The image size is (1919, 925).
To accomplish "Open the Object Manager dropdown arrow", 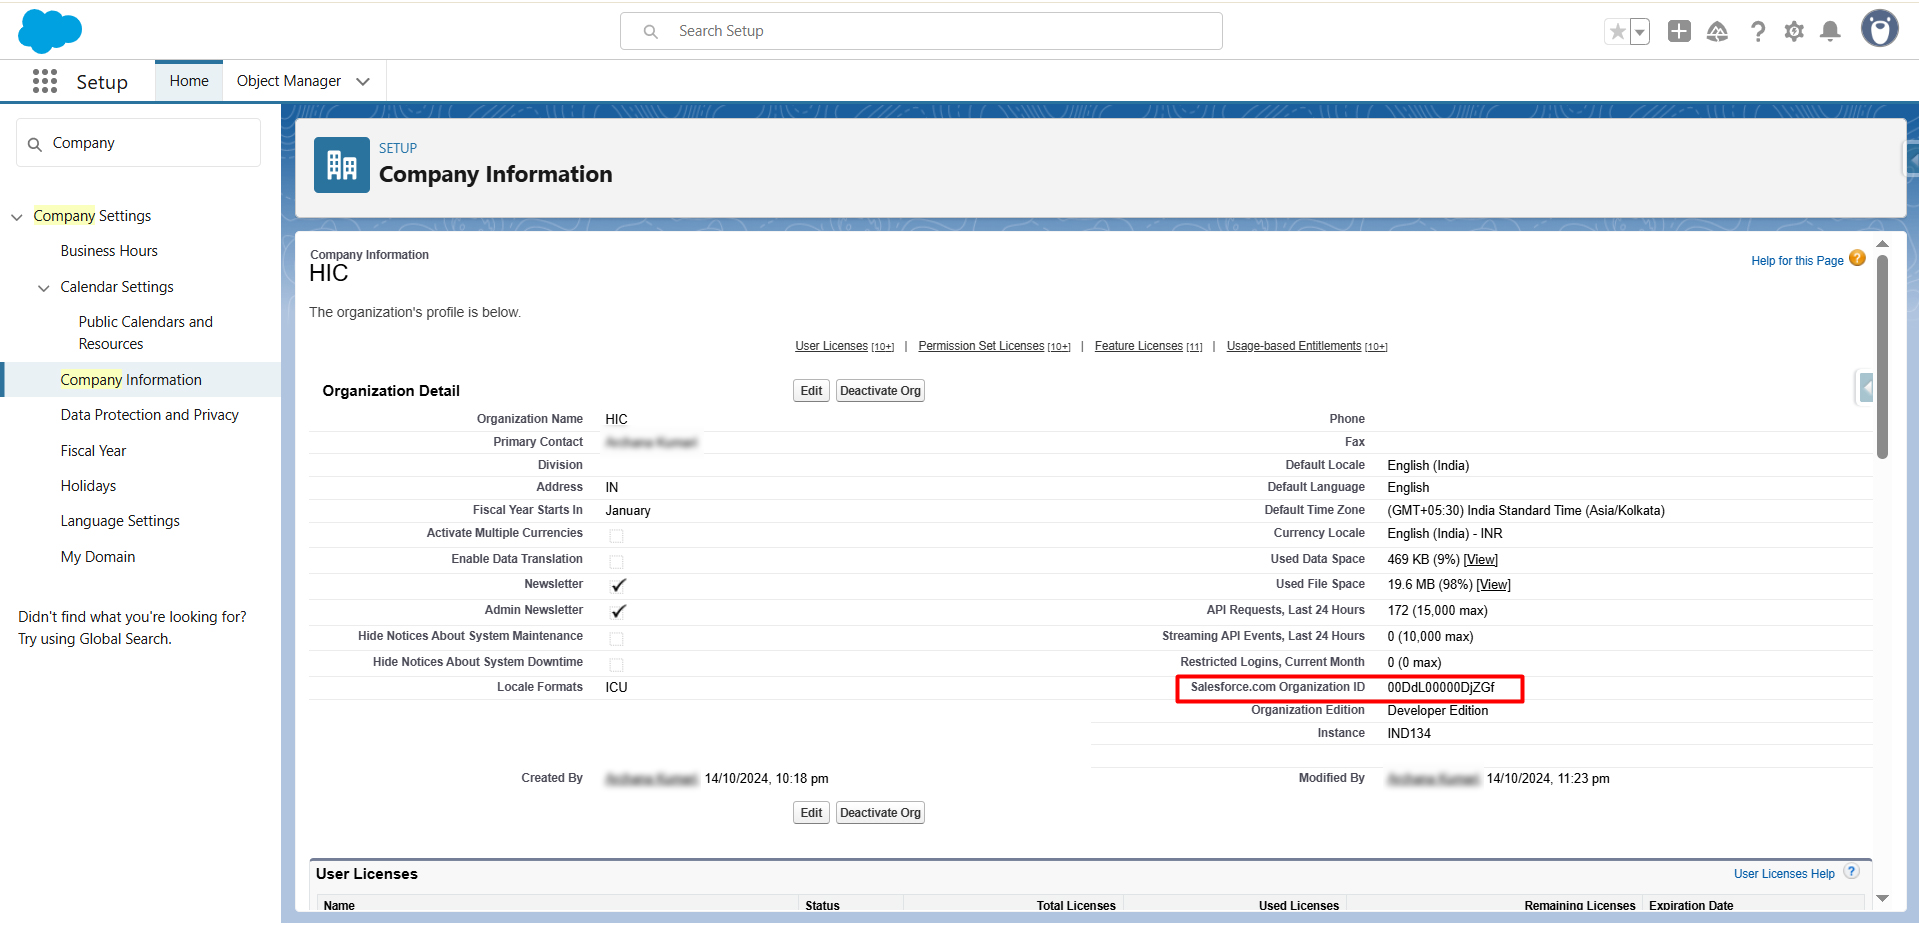I will (363, 82).
